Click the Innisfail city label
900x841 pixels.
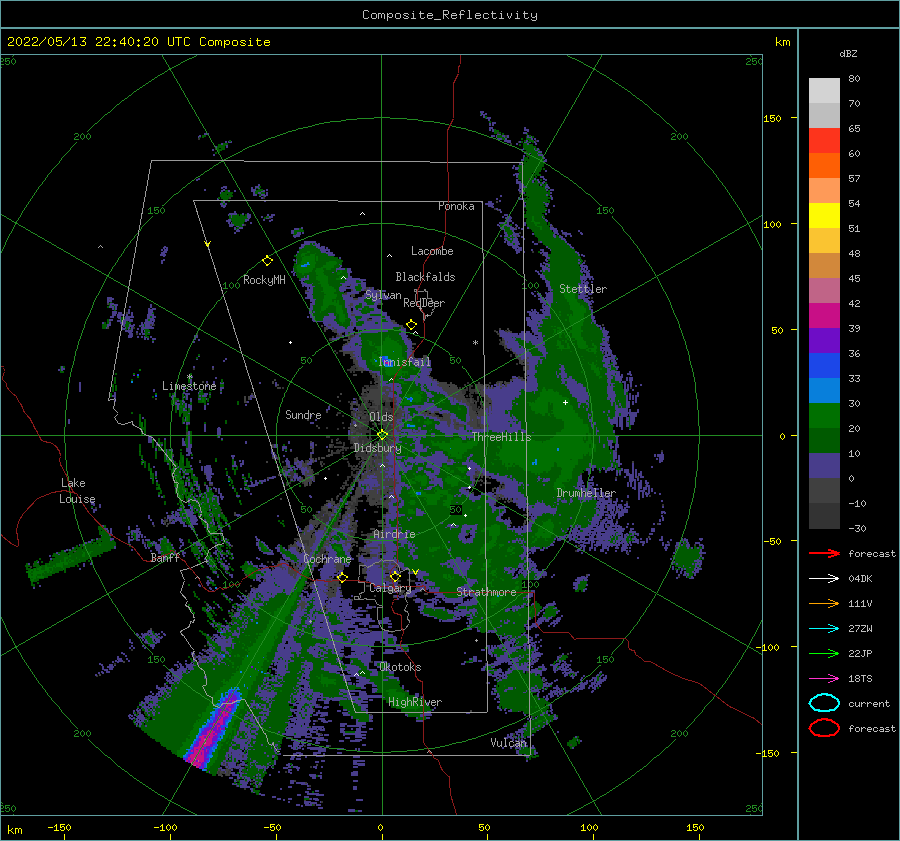[404, 362]
